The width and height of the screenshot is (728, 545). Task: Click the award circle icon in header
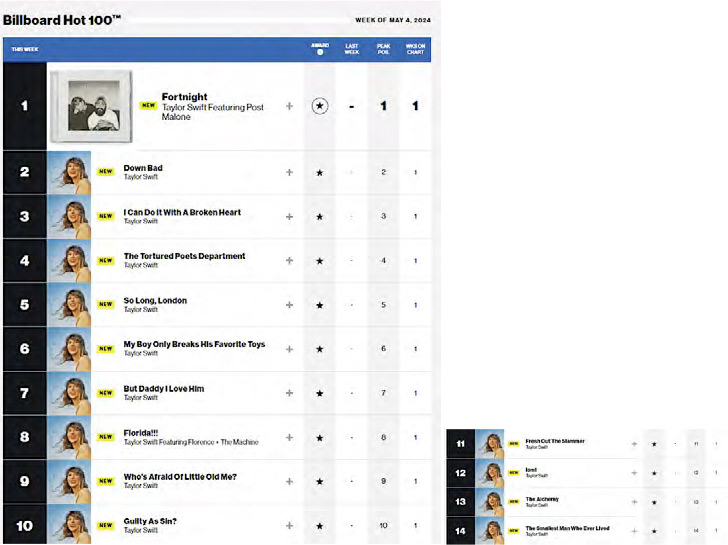pyautogui.click(x=320, y=52)
